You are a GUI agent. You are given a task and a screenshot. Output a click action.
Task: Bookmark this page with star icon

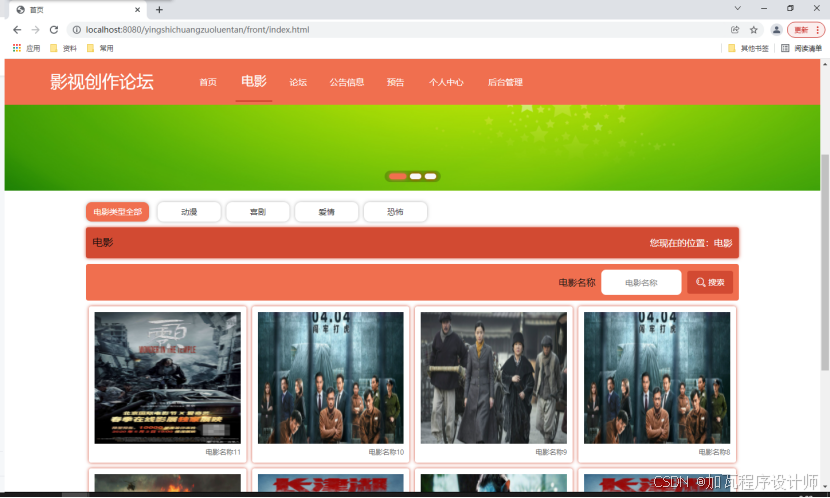754,30
